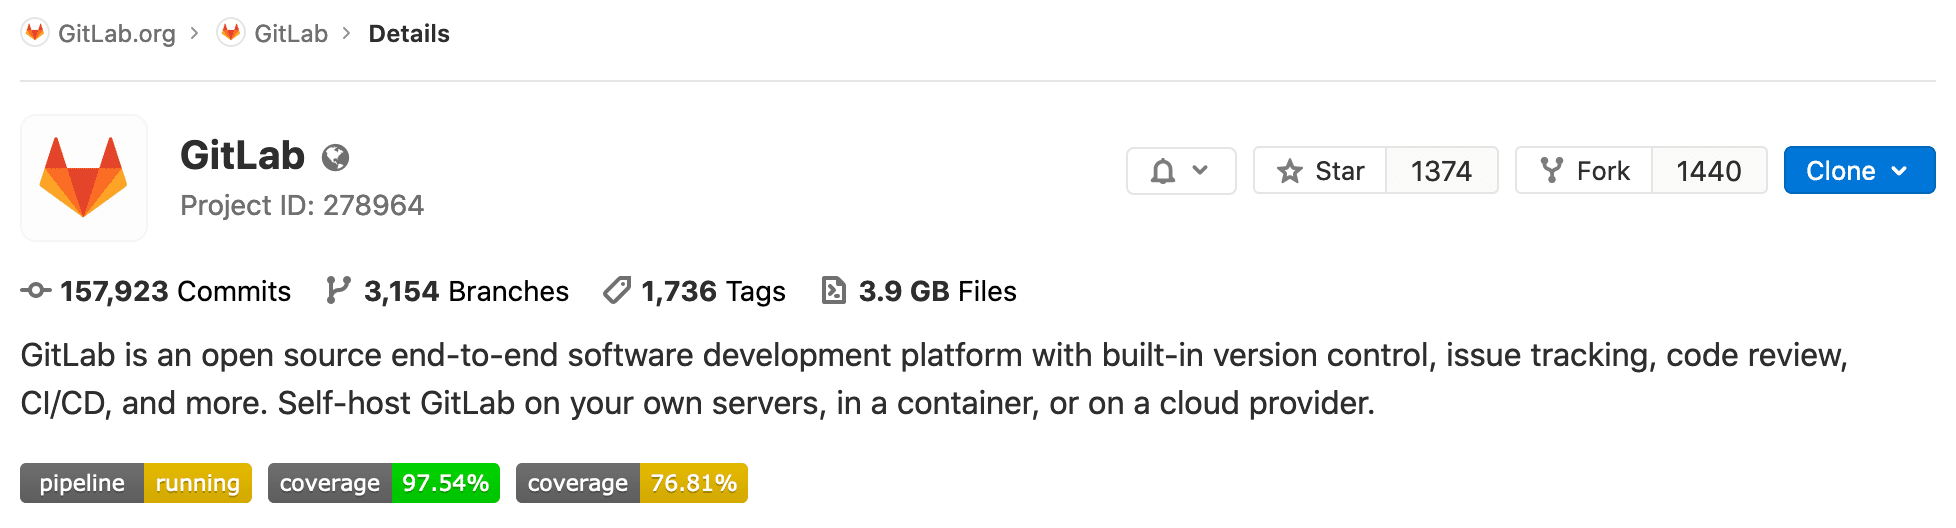Click the tag icon beside 1,736
This screenshot has width=1956, height=528.
coord(617,291)
